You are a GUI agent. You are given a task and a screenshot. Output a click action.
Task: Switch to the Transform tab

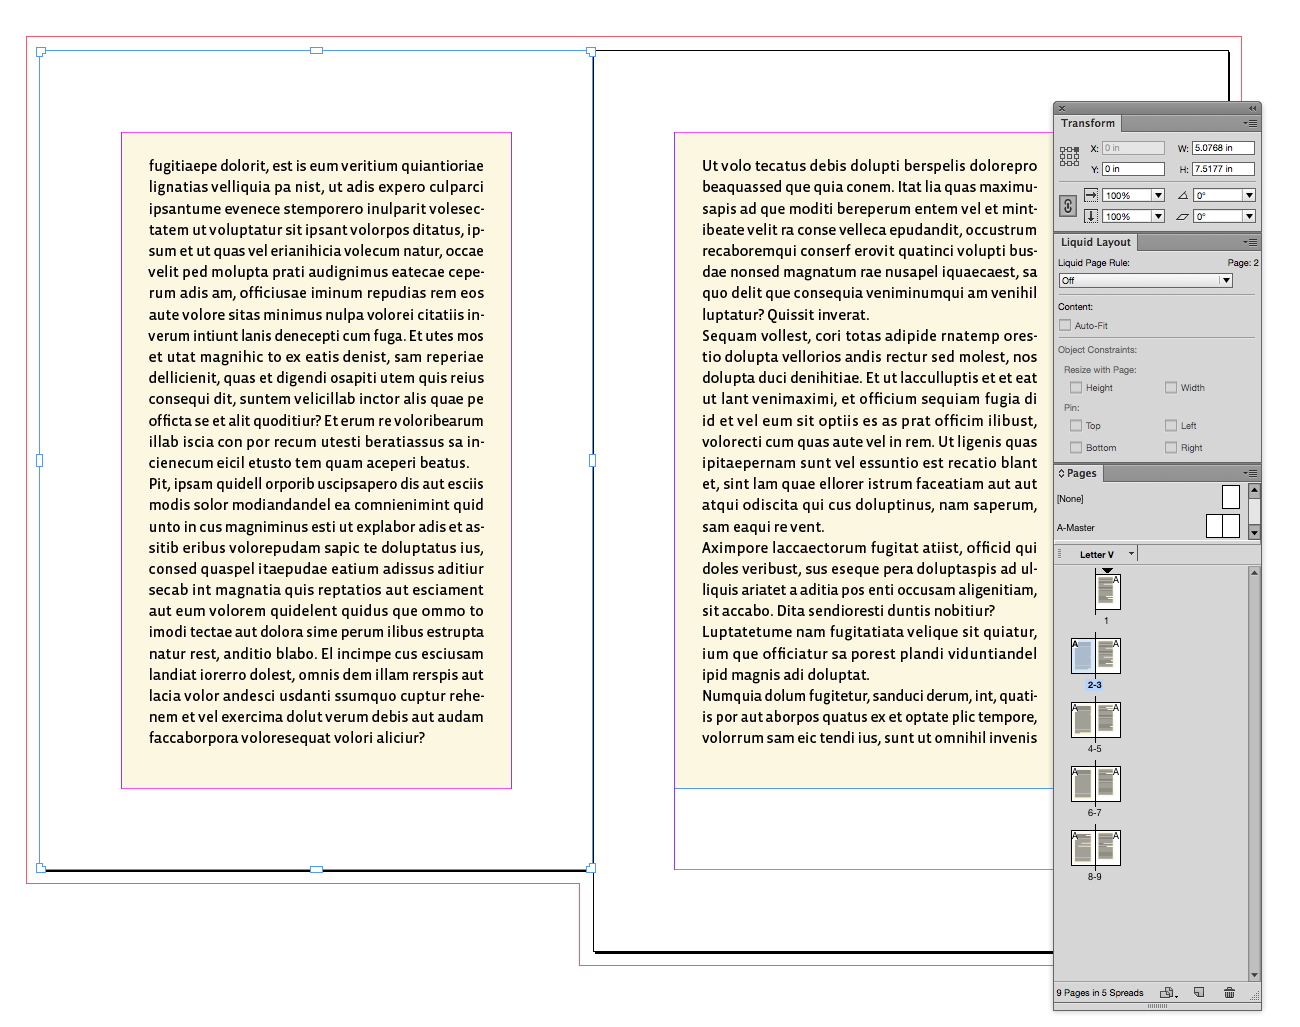point(1088,123)
